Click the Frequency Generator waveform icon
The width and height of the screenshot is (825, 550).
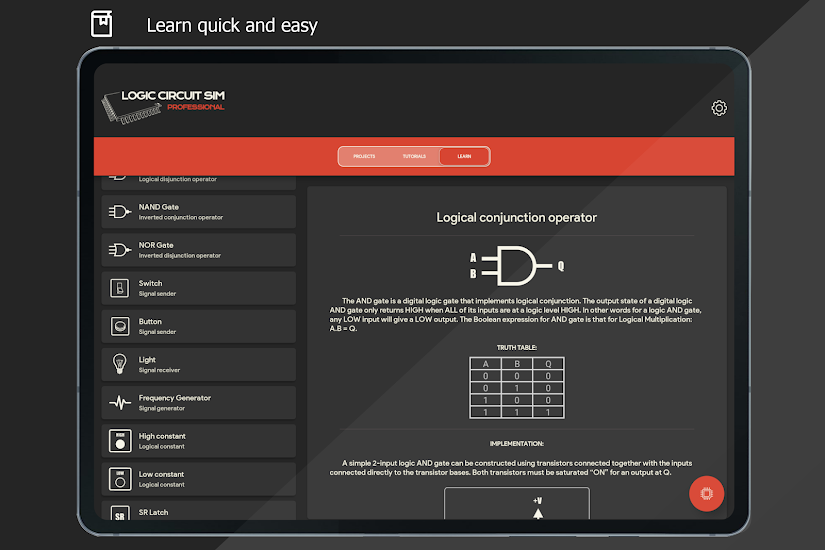(x=119, y=403)
